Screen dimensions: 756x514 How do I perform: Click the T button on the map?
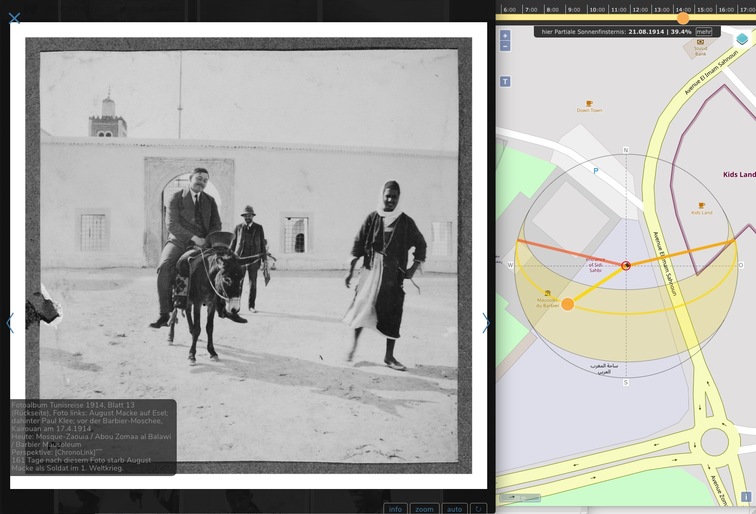(x=505, y=81)
